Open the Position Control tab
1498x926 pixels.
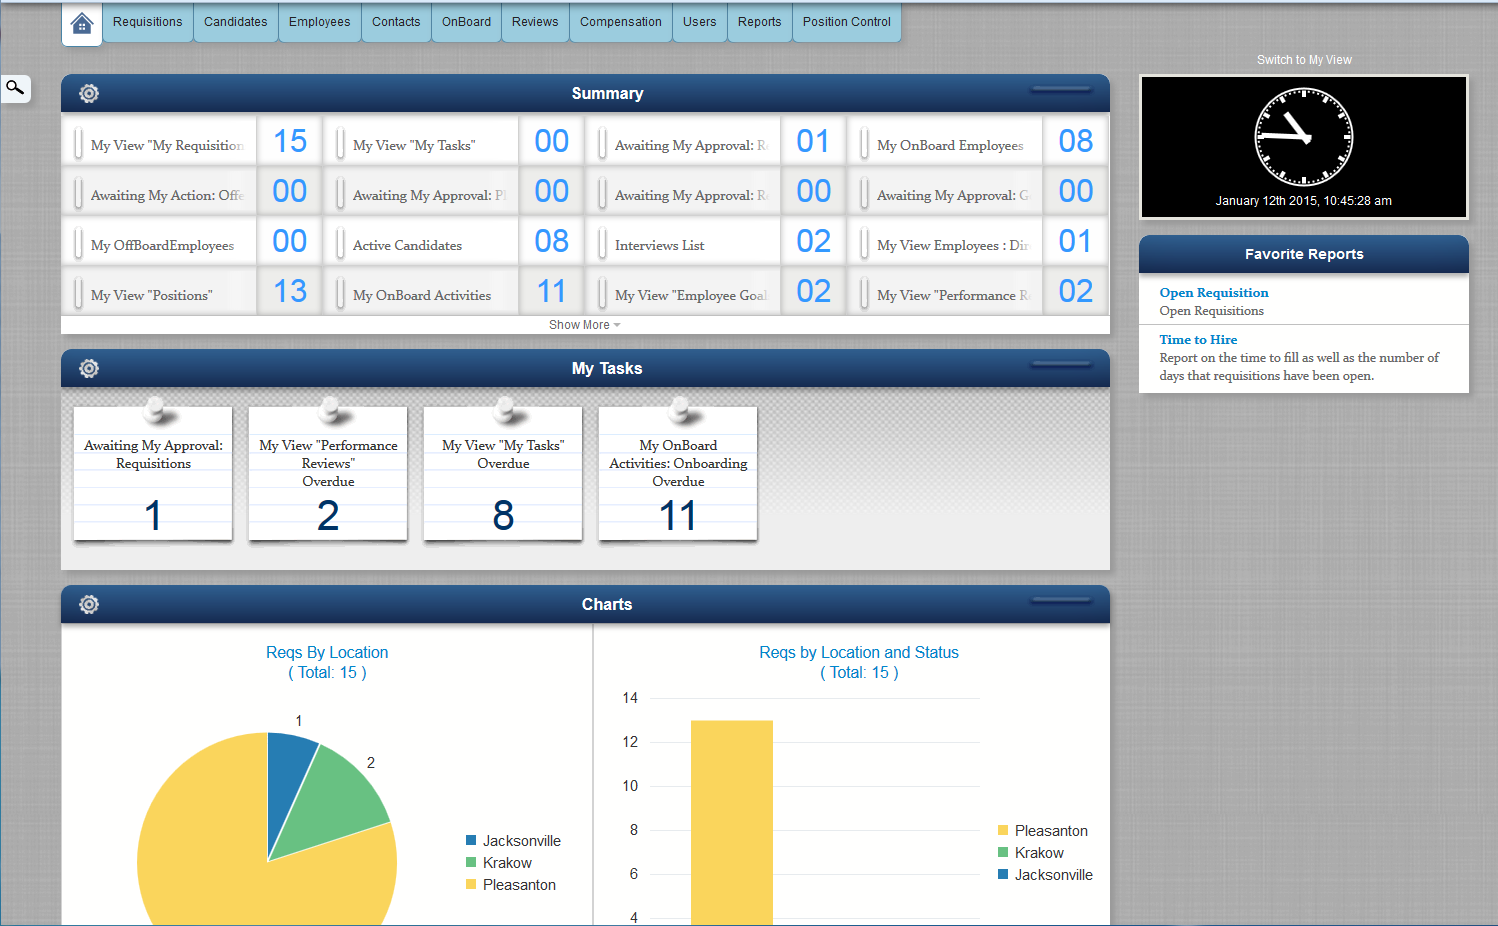click(x=847, y=22)
